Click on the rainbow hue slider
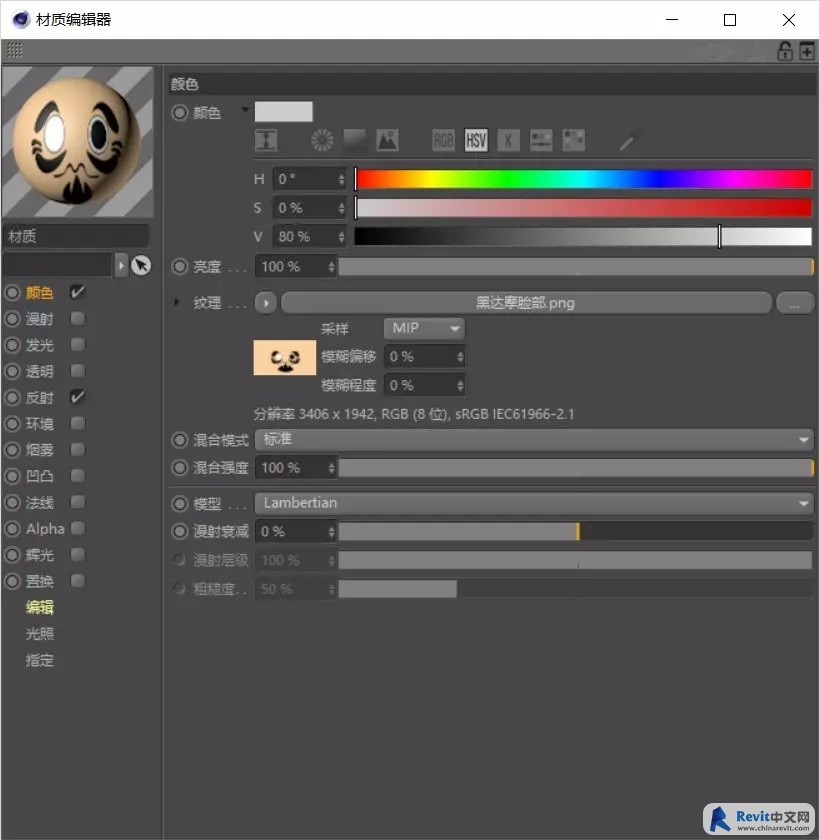 (583, 179)
